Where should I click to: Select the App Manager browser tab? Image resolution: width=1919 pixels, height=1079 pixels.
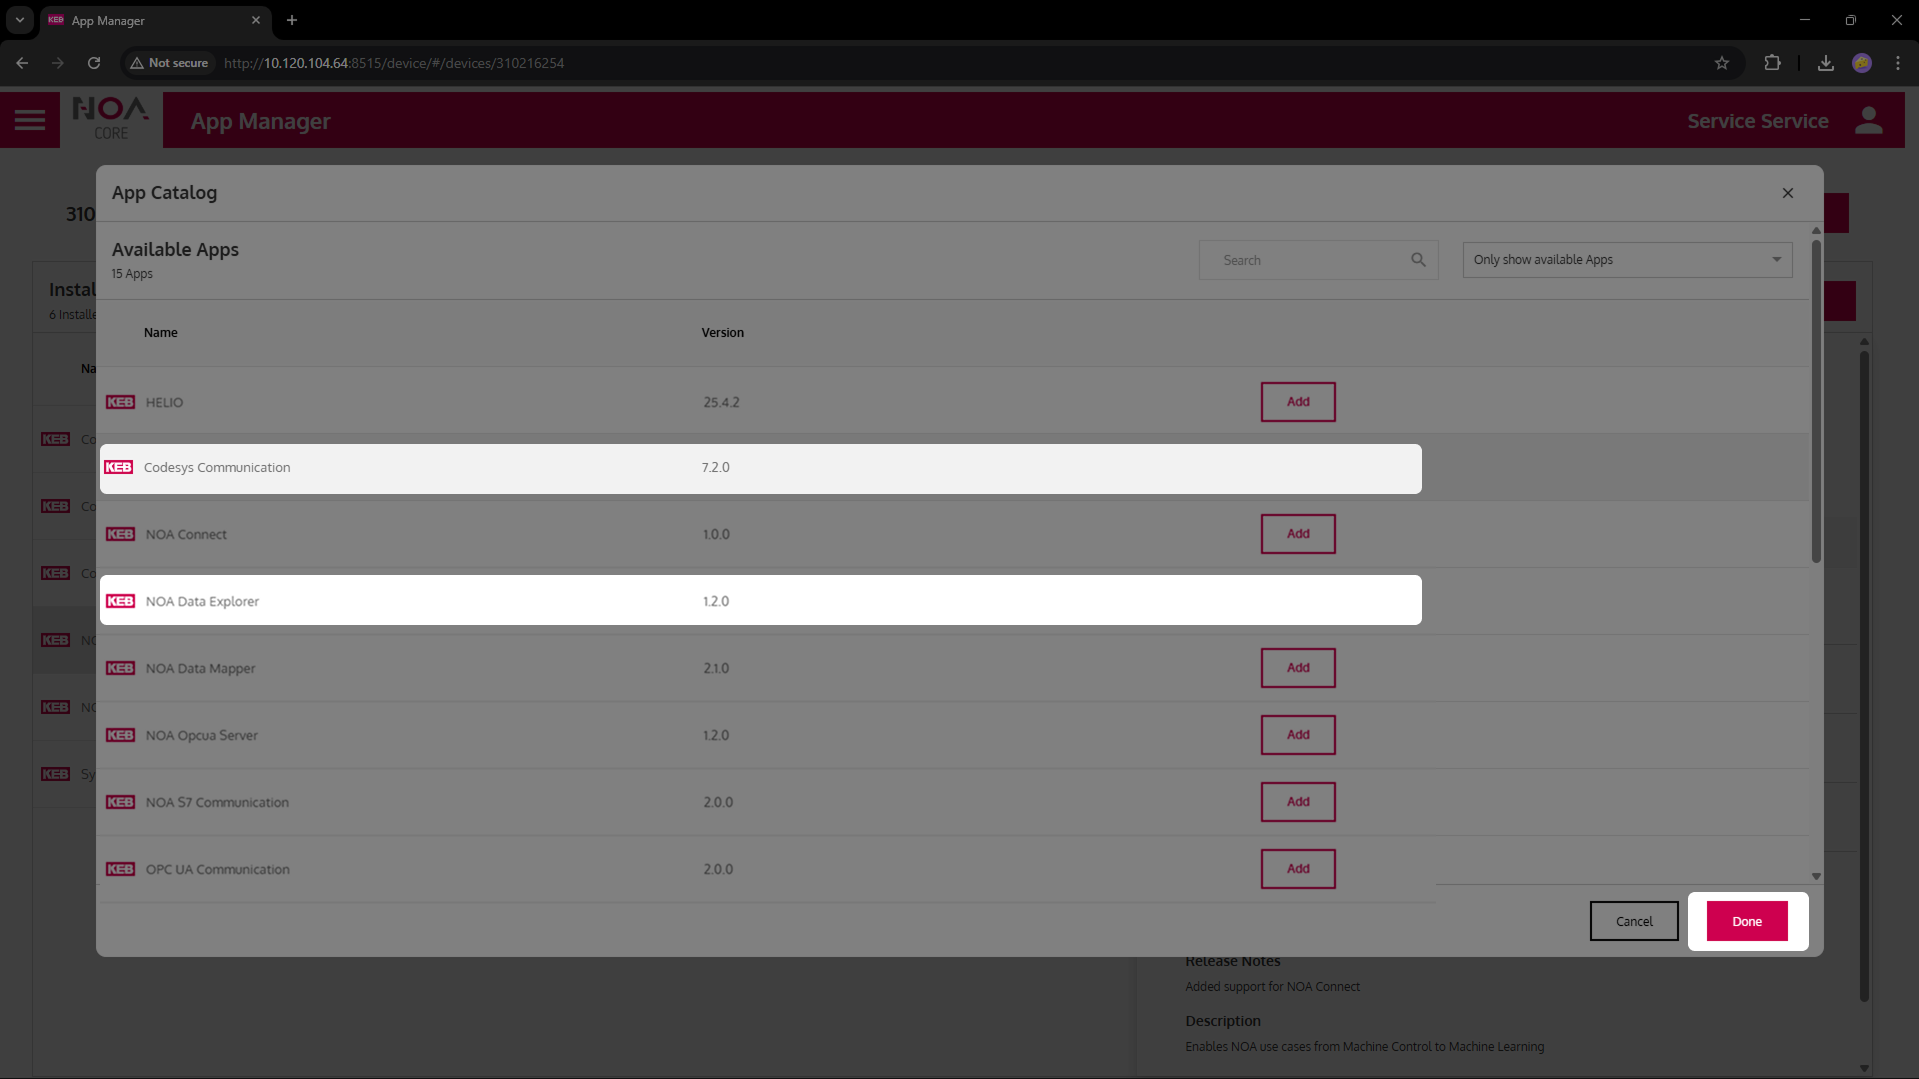click(150, 20)
